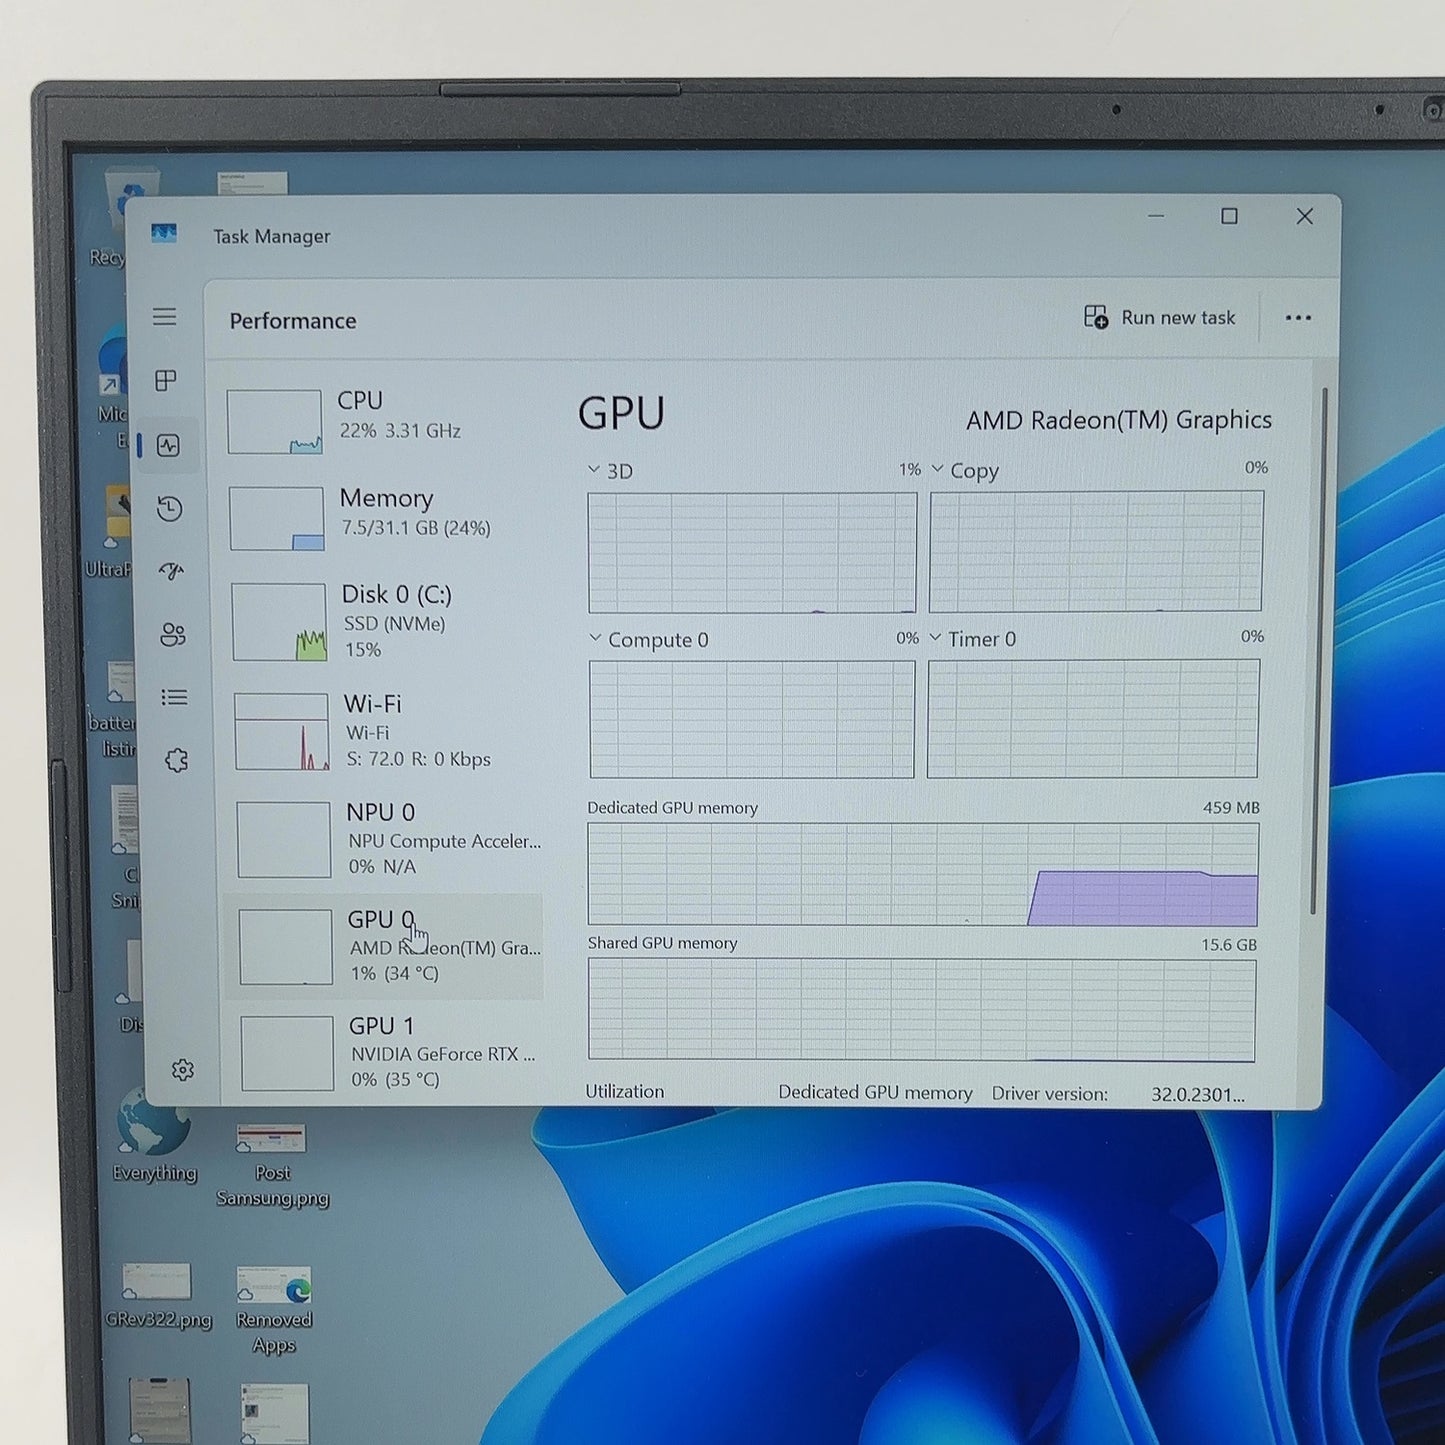Image resolution: width=1445 pixels, height=1445 pixels.
Task: Click the Utilization label below the graphs
Action: pos(625,1091)
